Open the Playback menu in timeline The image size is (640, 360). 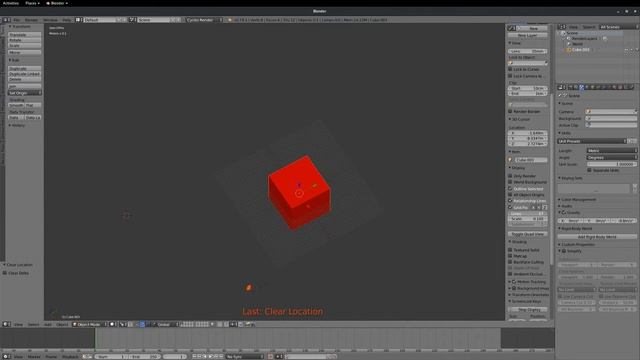[70, 357]
